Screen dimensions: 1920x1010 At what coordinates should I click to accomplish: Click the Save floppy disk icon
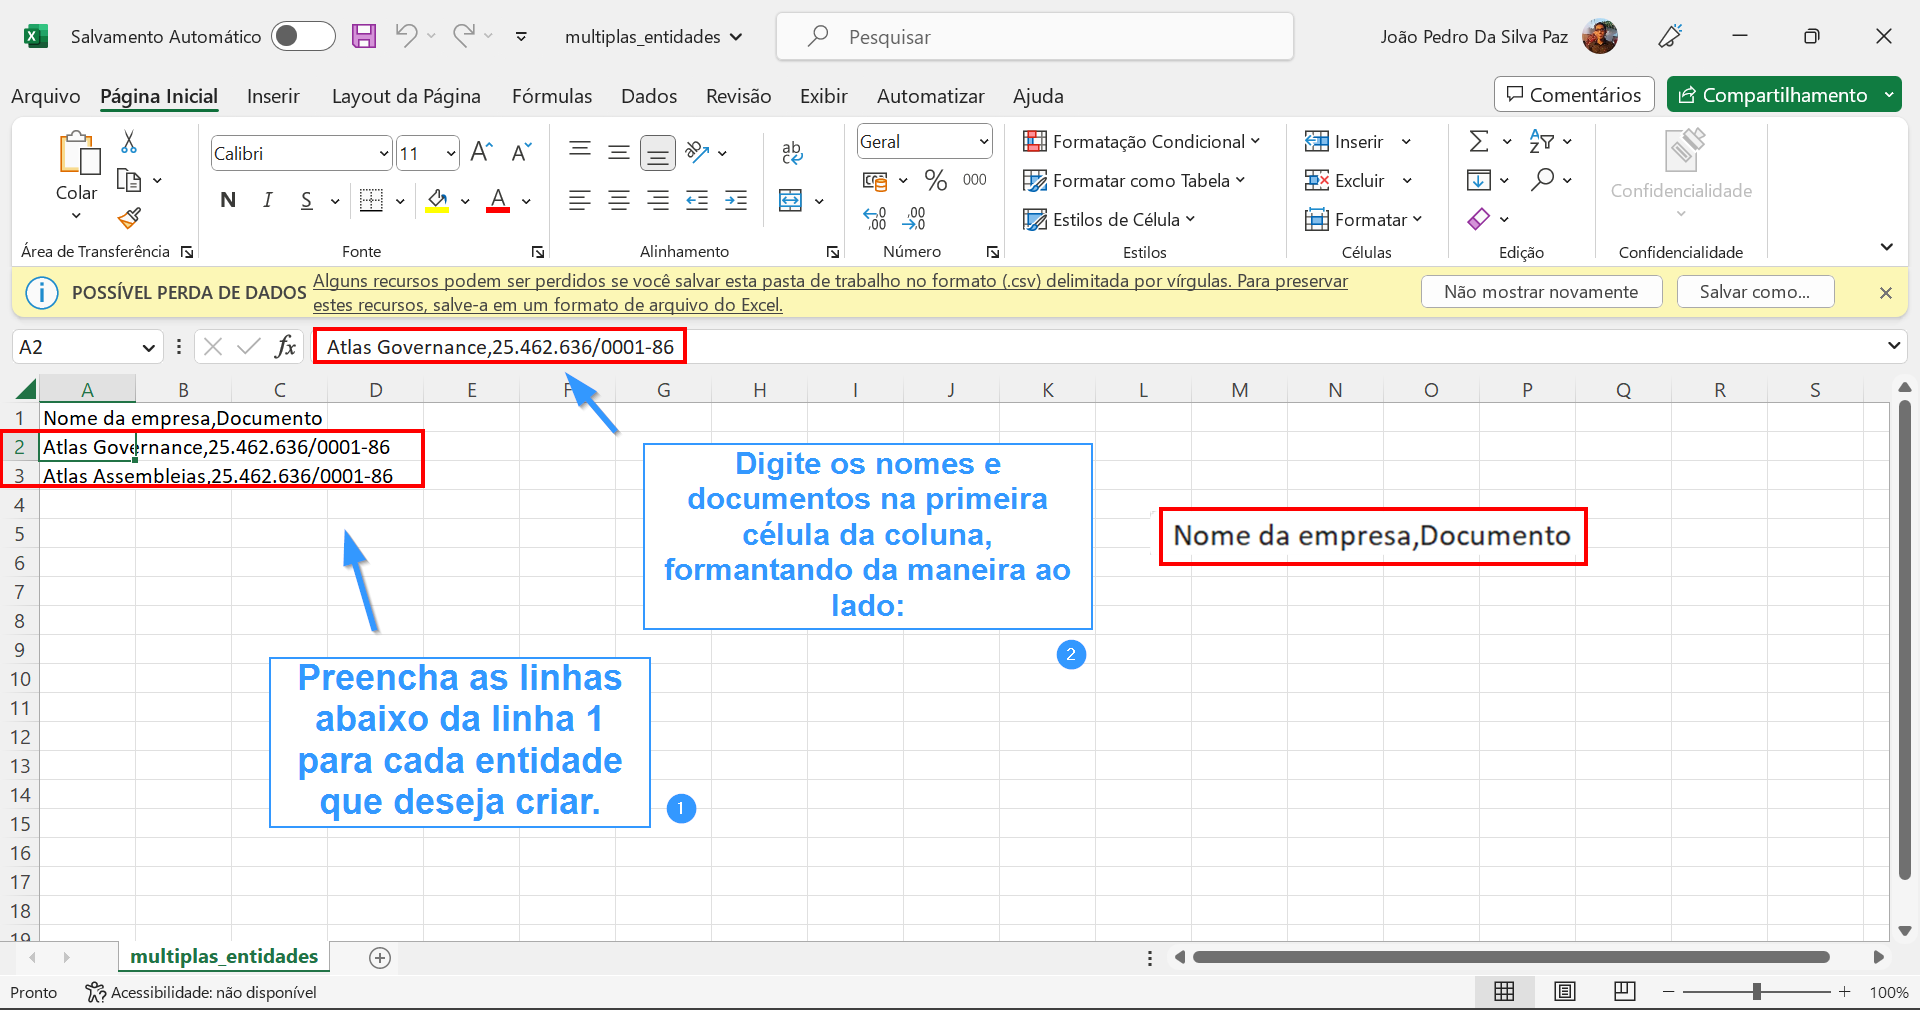tap(364, 37)
